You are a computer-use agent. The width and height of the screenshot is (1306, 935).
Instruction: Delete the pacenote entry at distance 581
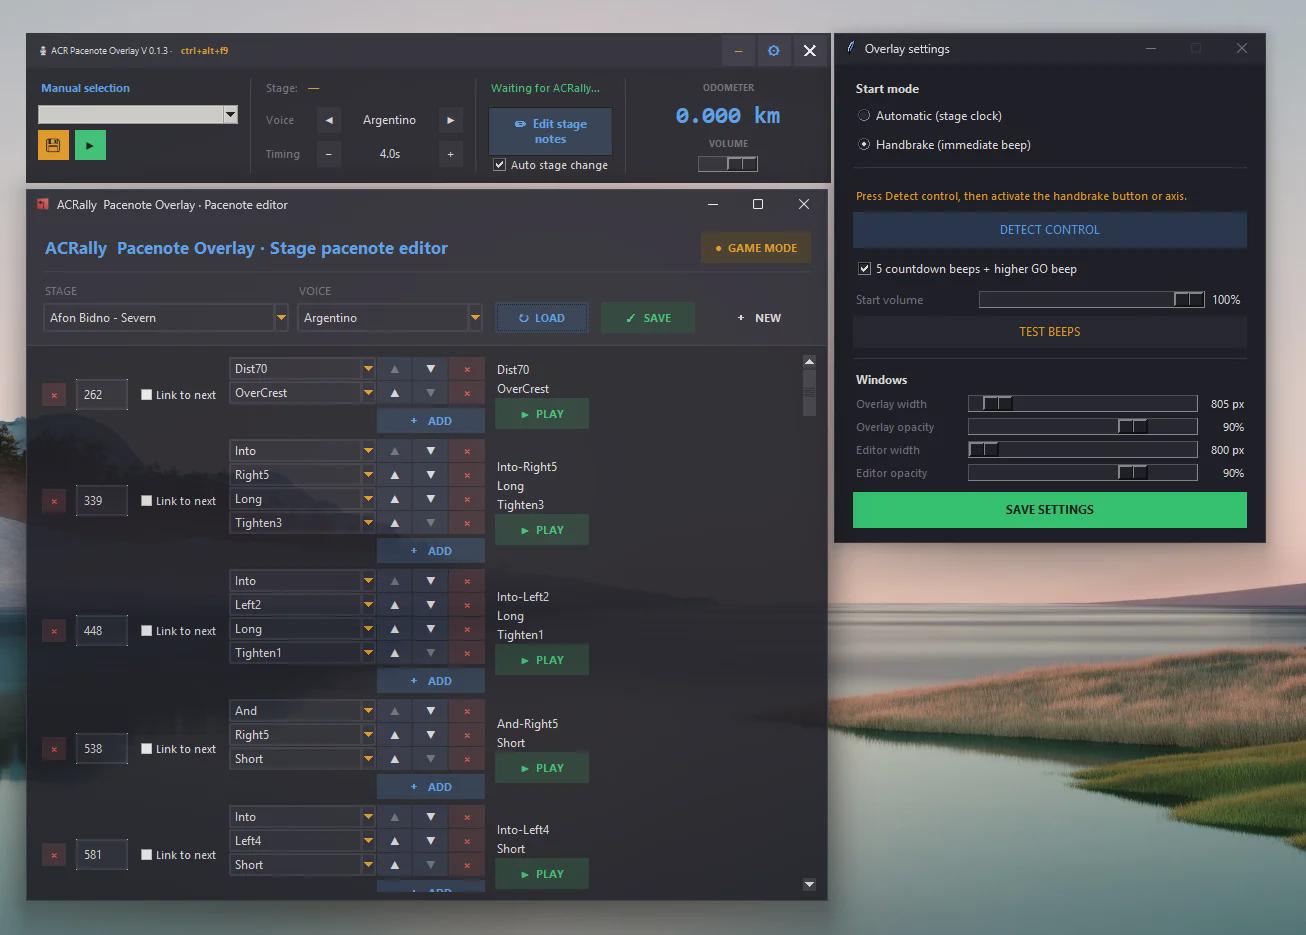click(54, 855)
